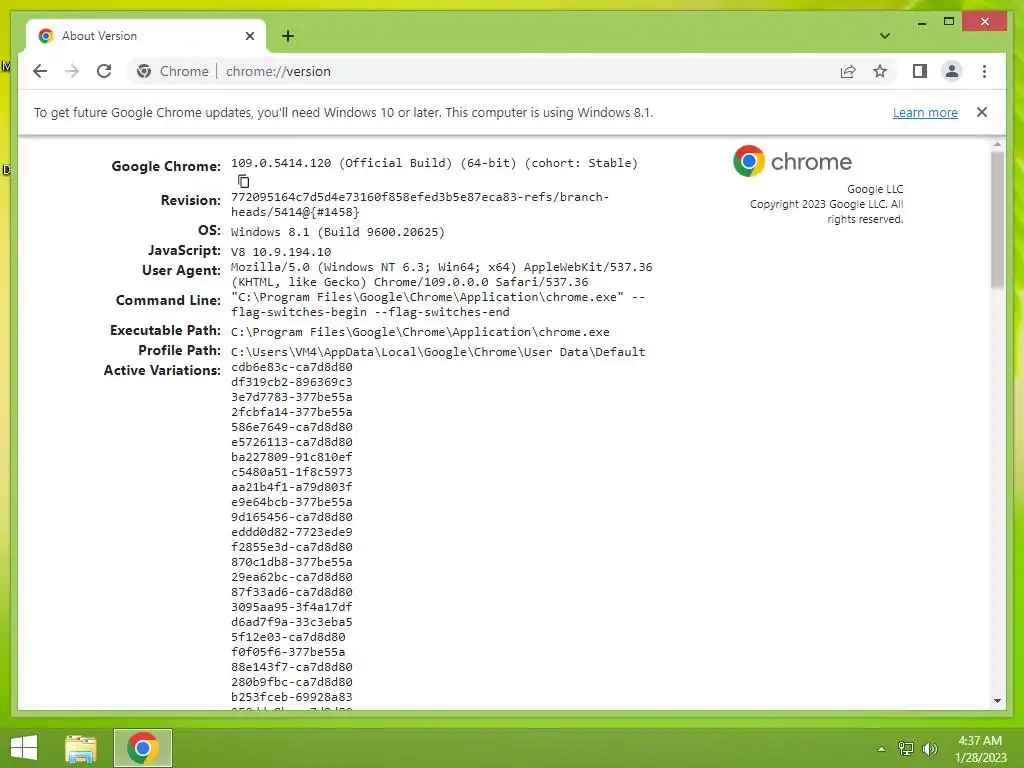Screen dimensions: 1024x768
Task: Click variation eddd0d82-7723ede9
Action: [x=291, y=532]
